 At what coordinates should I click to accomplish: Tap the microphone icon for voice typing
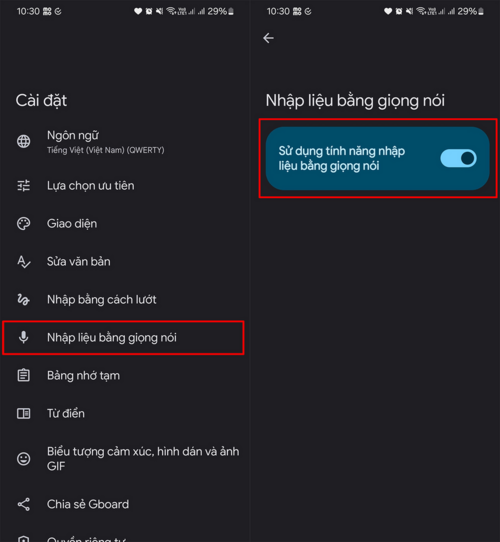tap(24, 337)
